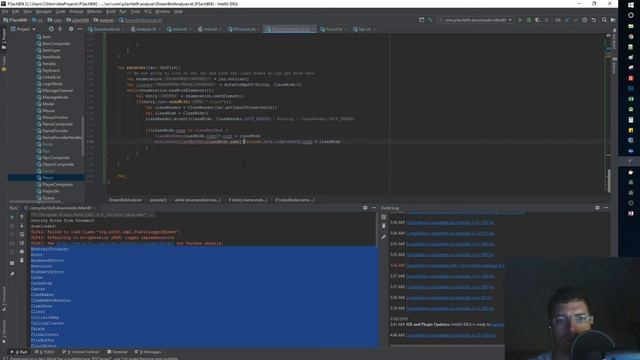The image size is (640, 360).
Task: Select MessageChannel in the Project tree
Action: click(58, 91)
